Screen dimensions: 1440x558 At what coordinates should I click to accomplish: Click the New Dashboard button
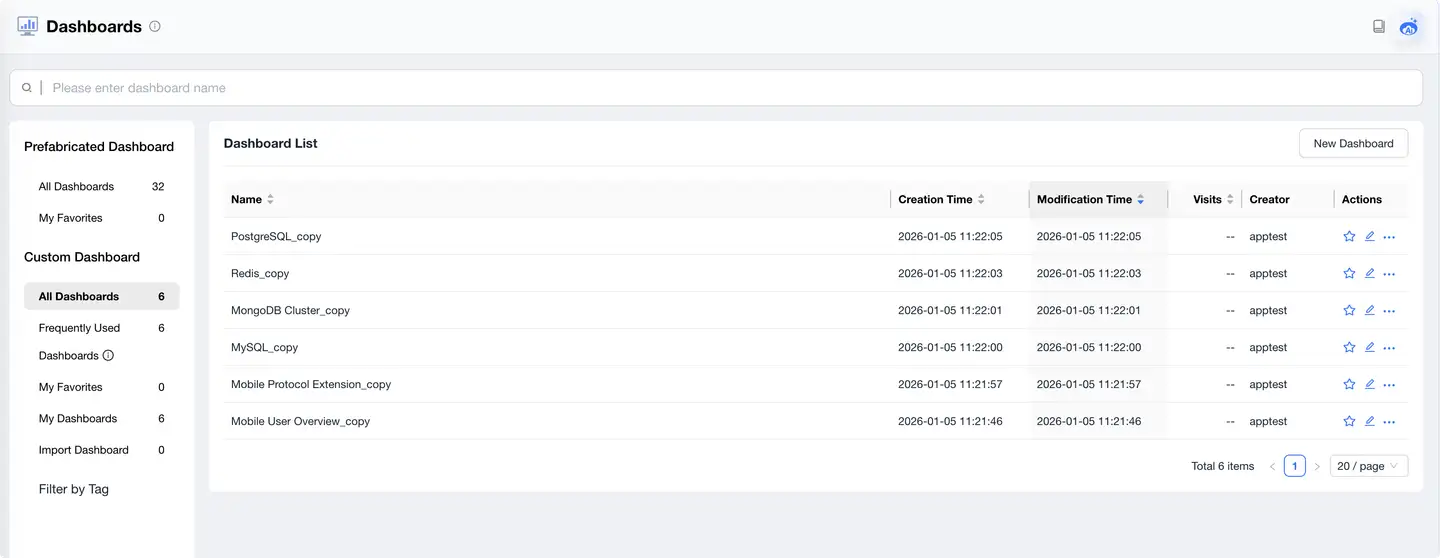tap(1353, 144)
